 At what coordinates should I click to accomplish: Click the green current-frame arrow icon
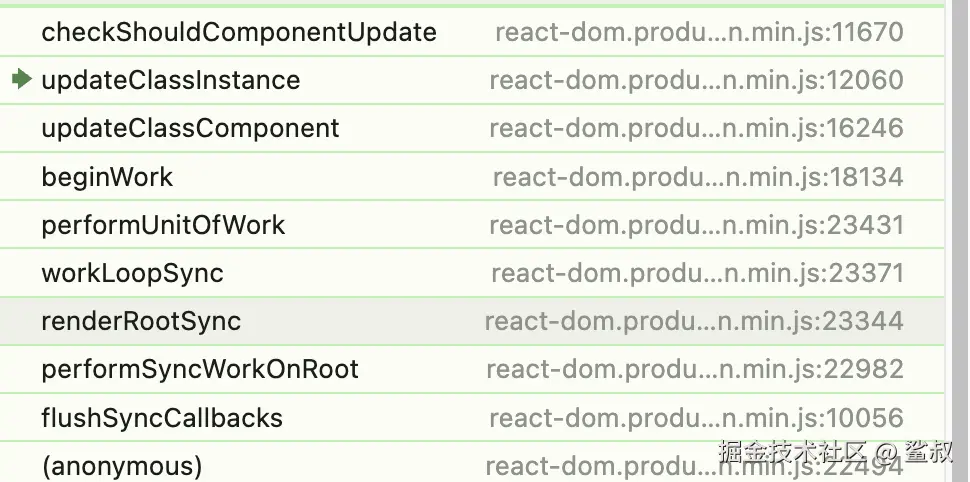tap(22, 80)
